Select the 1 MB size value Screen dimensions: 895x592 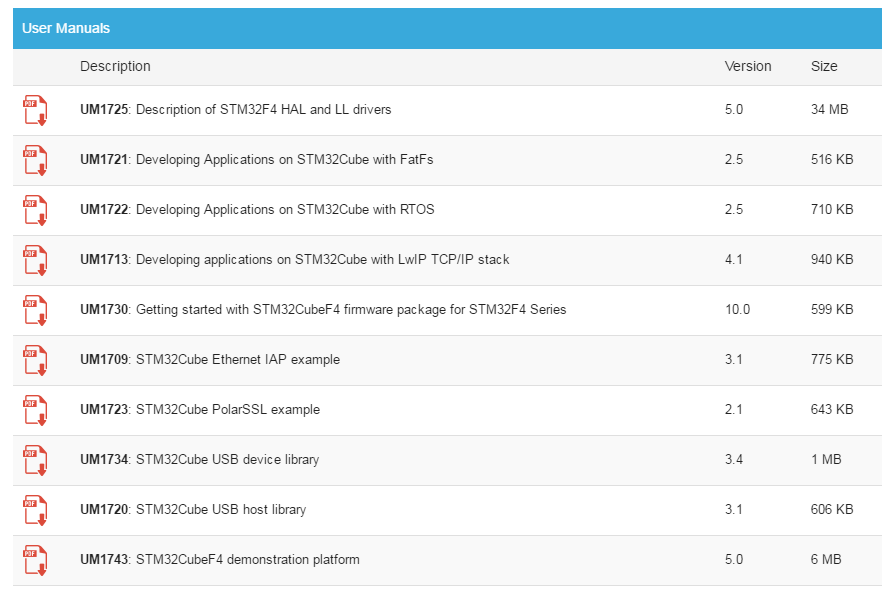pyautogui.click(x=826, y=459)
